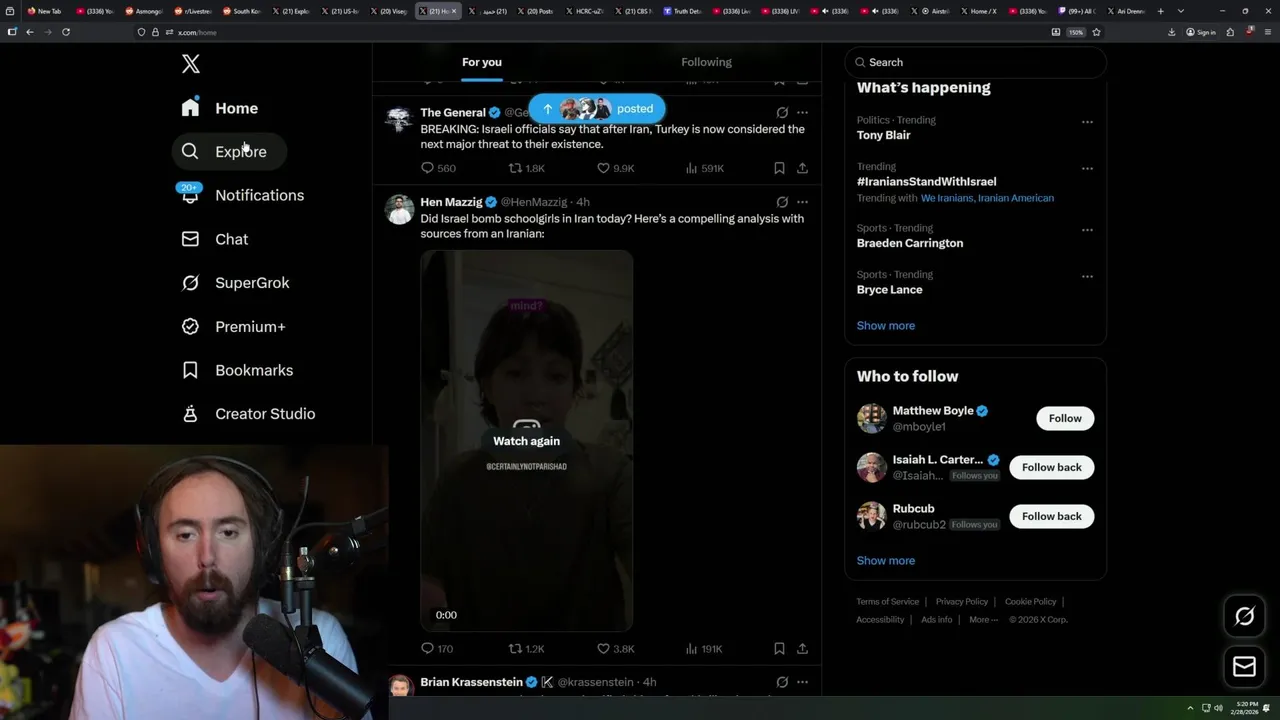Open a new browser tab
This screenshot has width=1280, height=720.
1160,11
